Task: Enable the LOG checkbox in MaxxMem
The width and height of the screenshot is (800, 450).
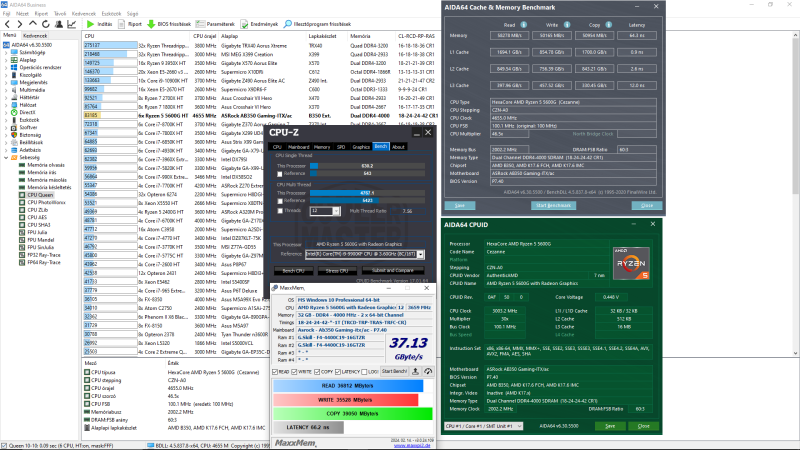Action: (364, 372)
